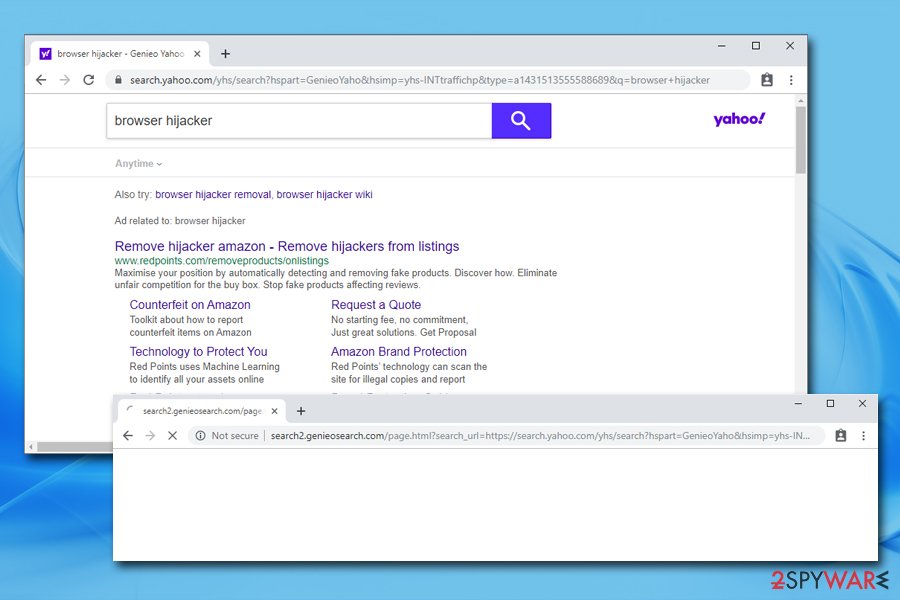Click the Yahoo favicon on the tab
Screen dimensions: 900x600
(45, 53)
